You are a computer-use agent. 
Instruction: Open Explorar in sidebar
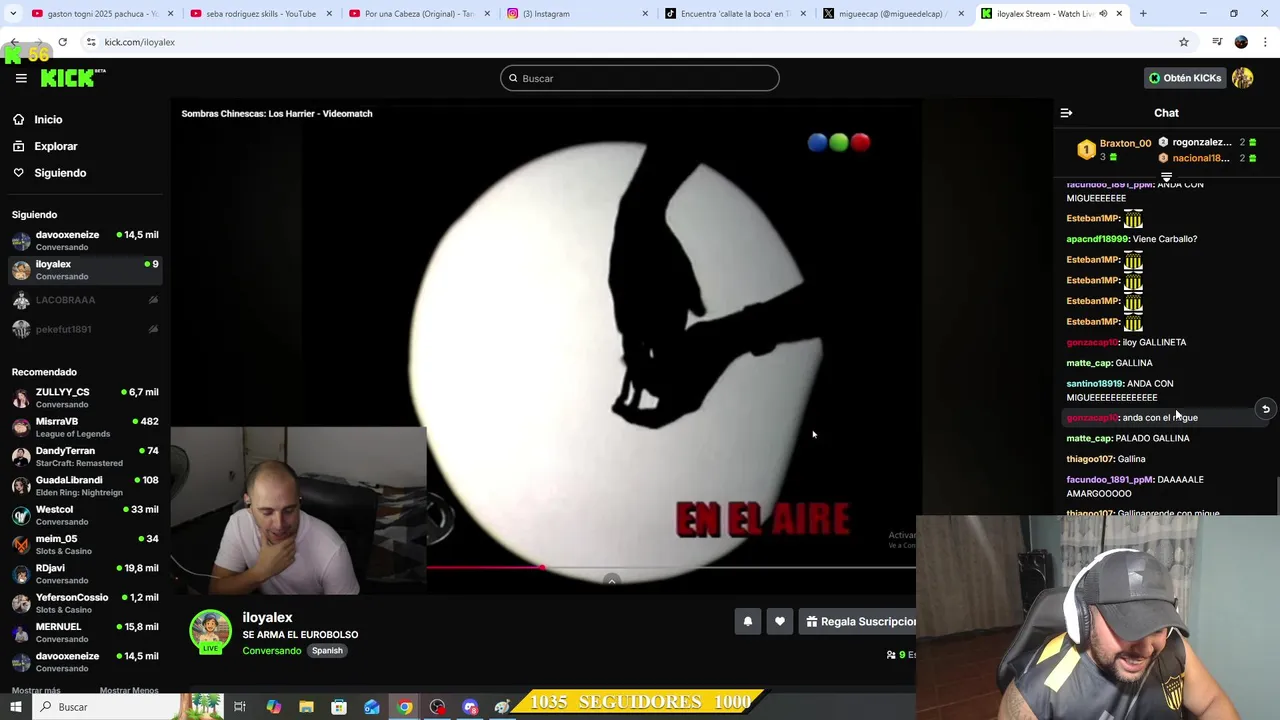pos(55,146)
